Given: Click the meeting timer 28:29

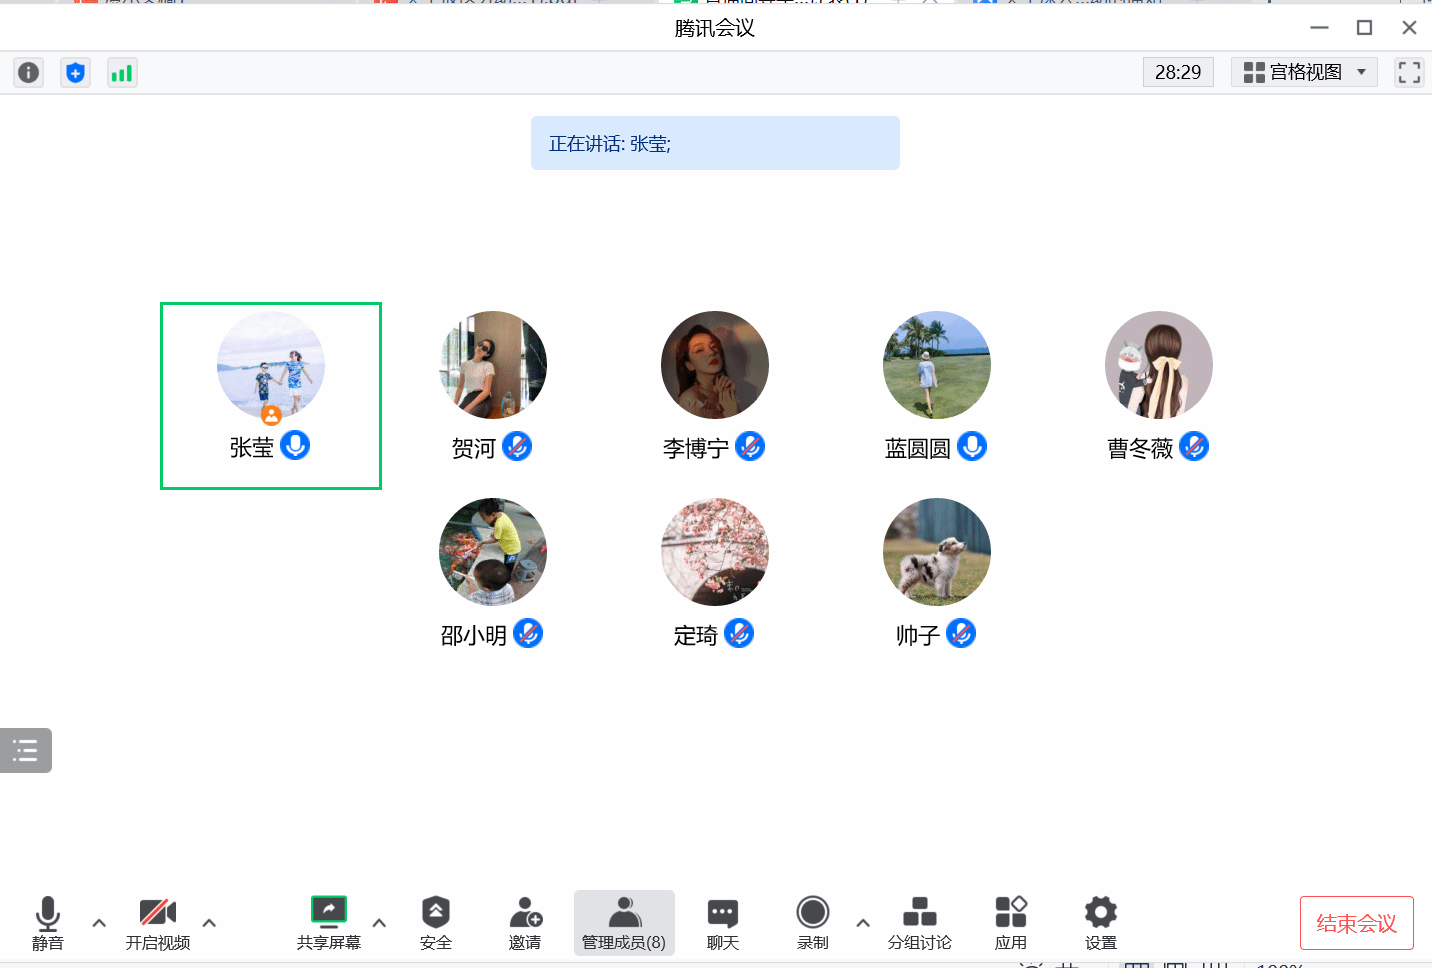Looking at the screenshot, I should (1178, 72).
